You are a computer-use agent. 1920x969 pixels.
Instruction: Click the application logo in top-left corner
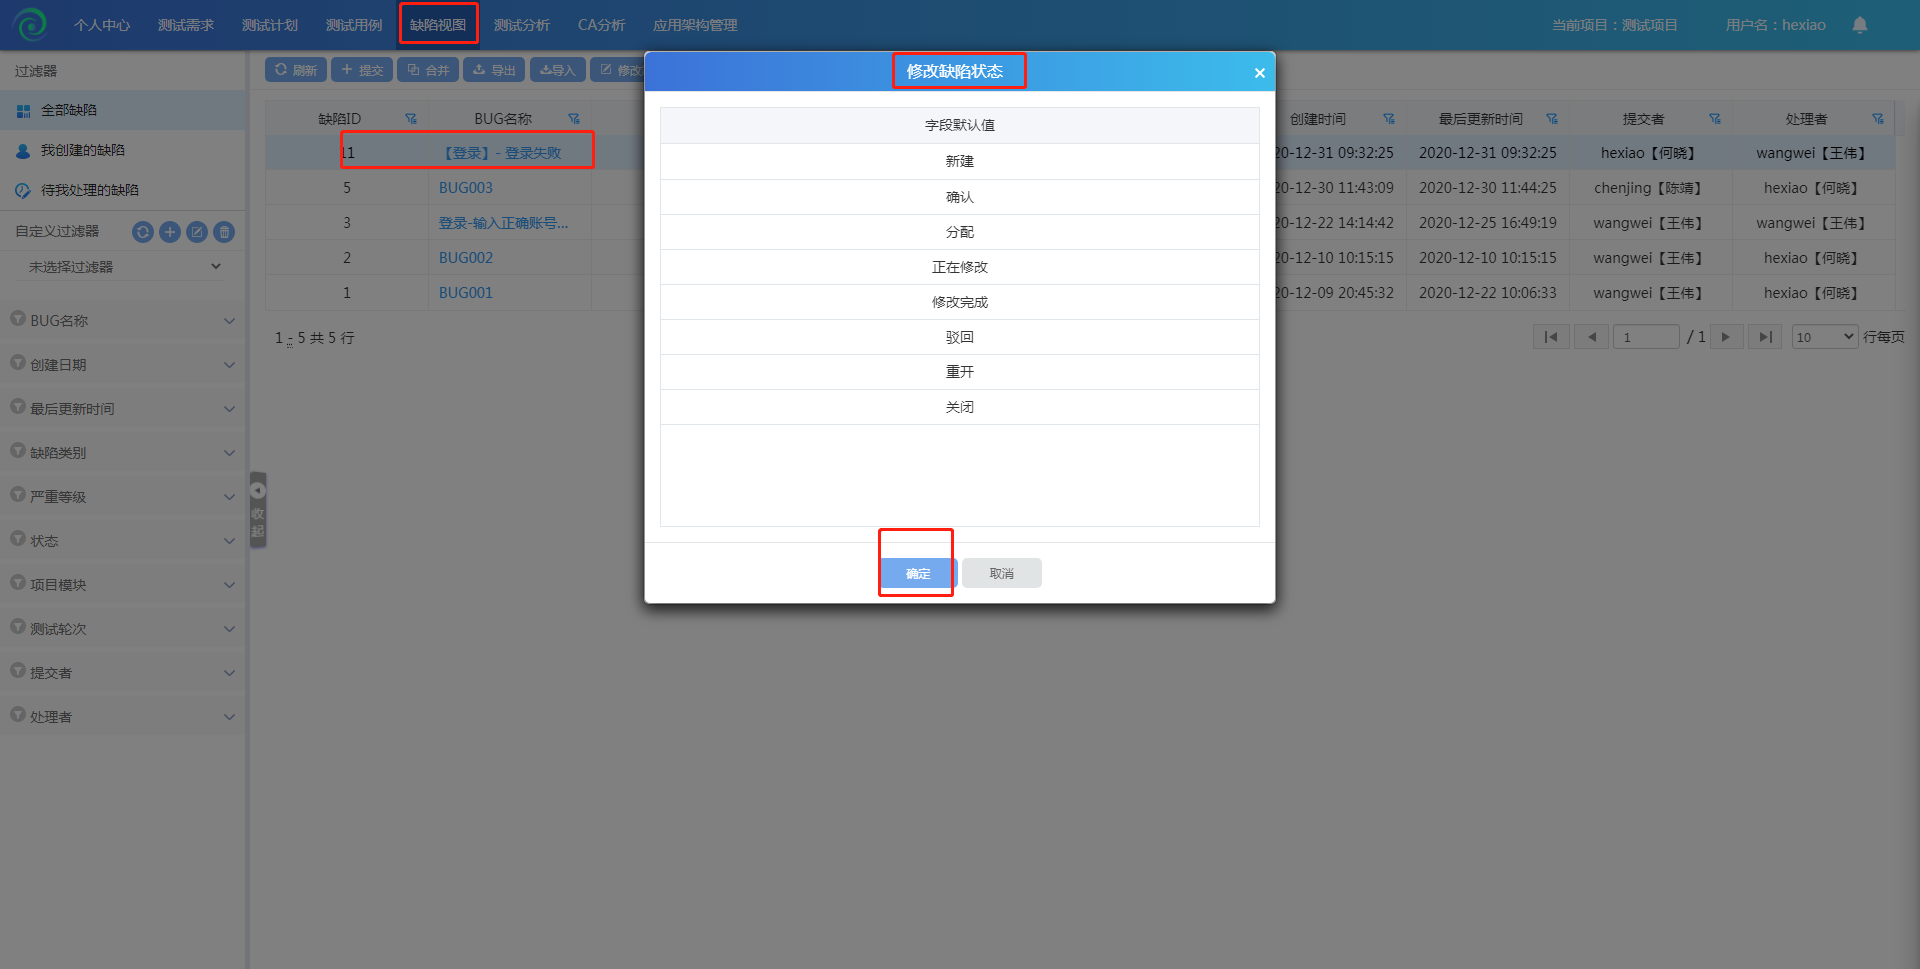pyautogui.click(x=30, y=24)
